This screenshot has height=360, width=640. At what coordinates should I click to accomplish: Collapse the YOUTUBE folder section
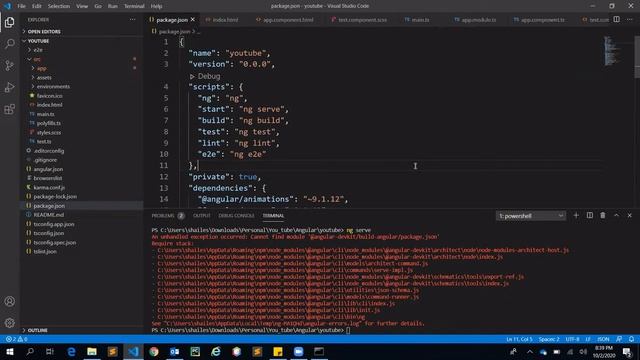pos(38,41)
